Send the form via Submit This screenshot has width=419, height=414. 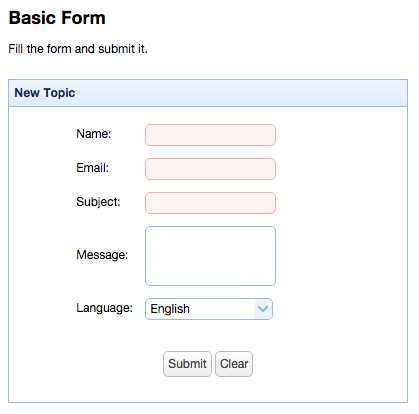pos(187,364)
